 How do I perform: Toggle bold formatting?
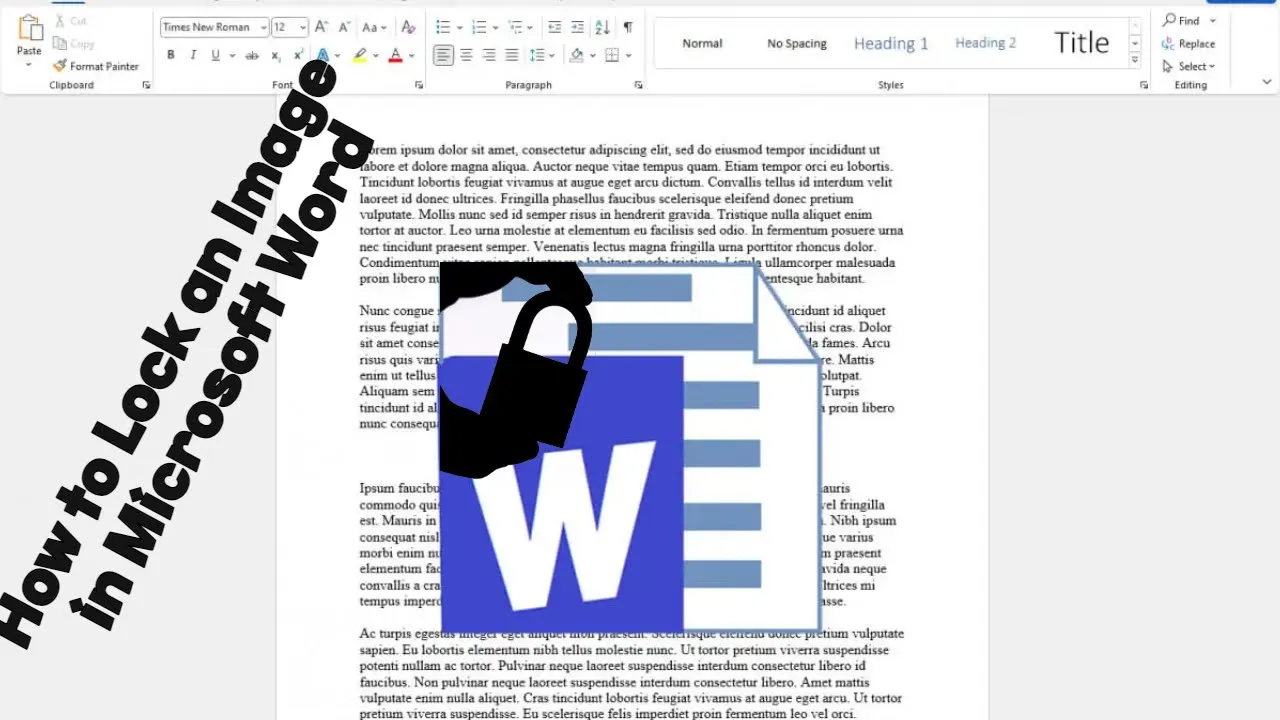click(170, 55)
